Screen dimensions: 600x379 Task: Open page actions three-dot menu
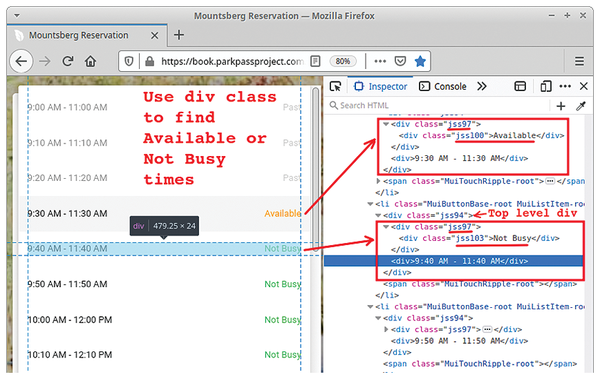380,61
